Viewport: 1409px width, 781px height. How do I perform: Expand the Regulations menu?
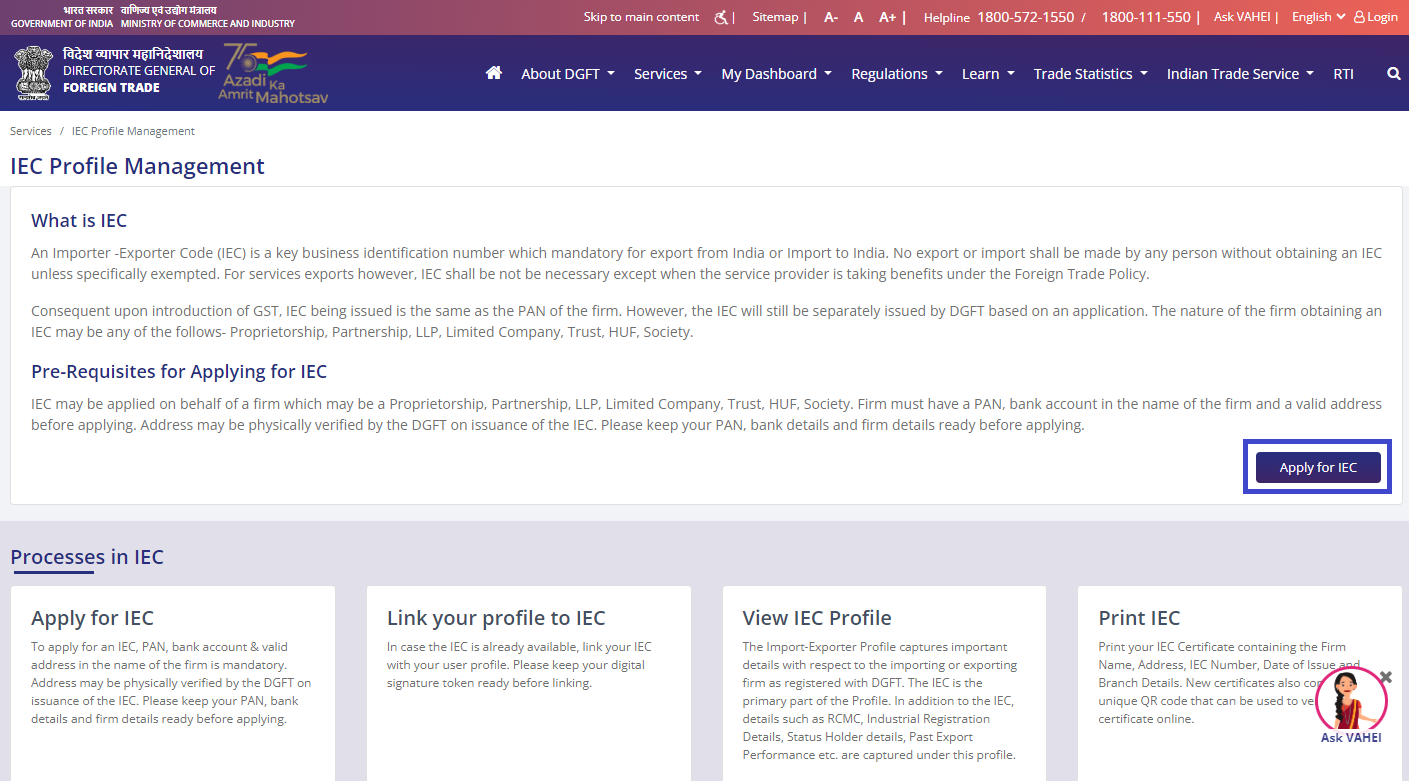pyautogui.click(x=897, y=74)
